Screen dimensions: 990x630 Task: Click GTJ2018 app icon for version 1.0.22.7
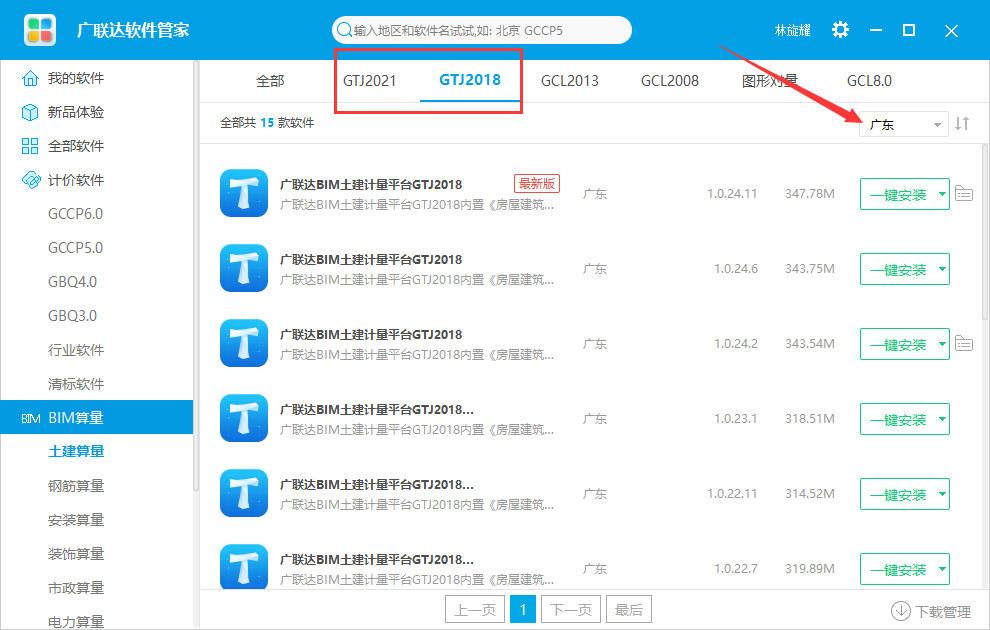click(x=244, y=567)
